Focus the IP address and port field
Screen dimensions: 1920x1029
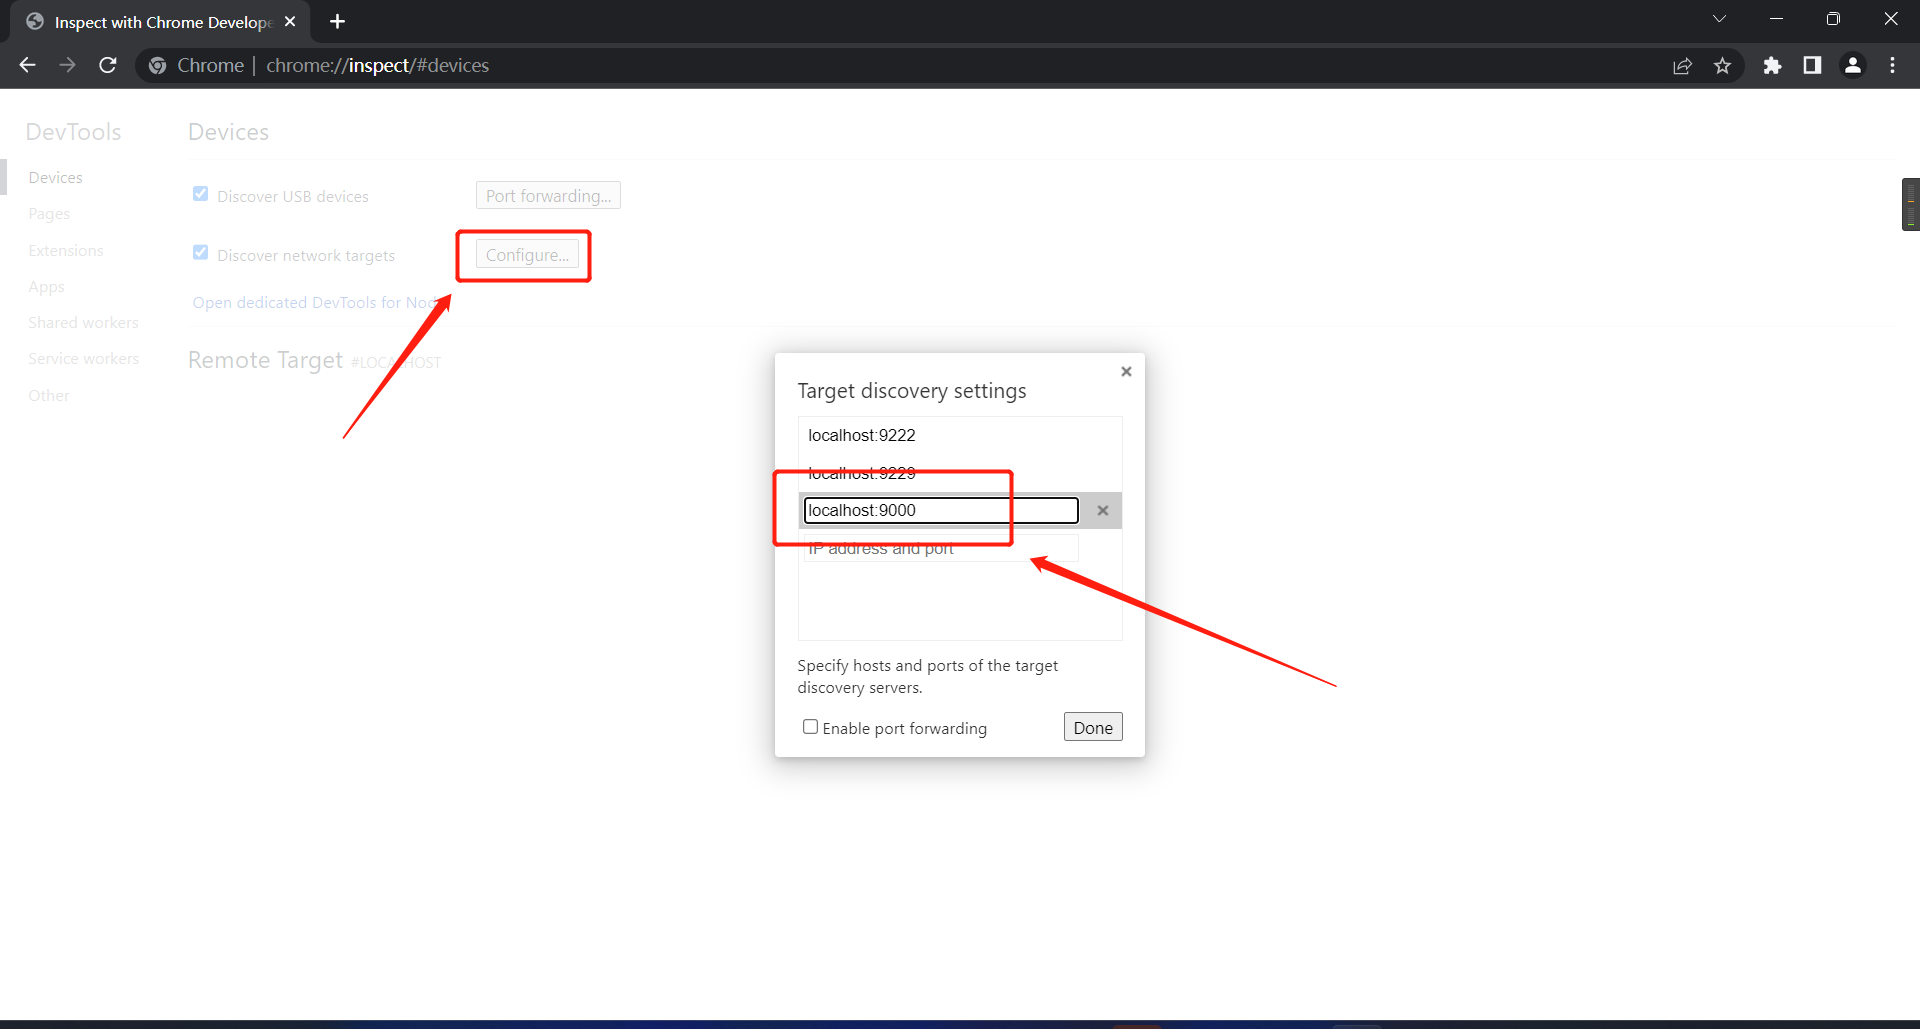941,548
